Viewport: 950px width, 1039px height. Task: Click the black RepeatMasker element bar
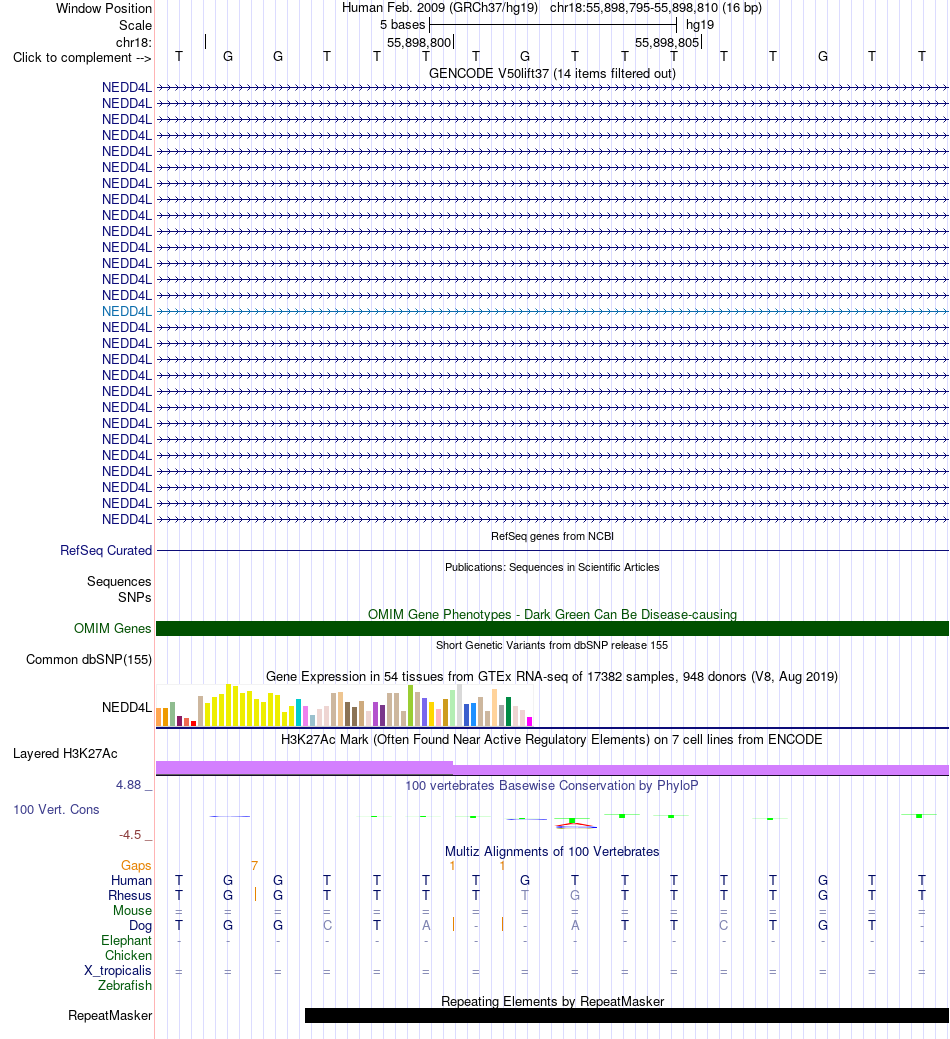[x=627, y=1015]
